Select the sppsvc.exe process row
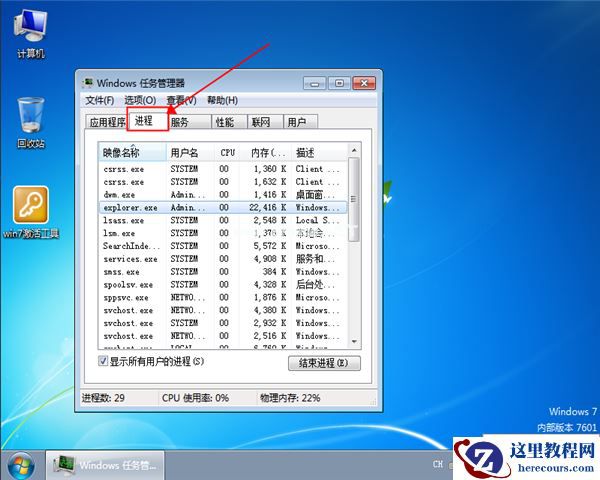Viewport: 600px width, 480px height. (223, 297)
